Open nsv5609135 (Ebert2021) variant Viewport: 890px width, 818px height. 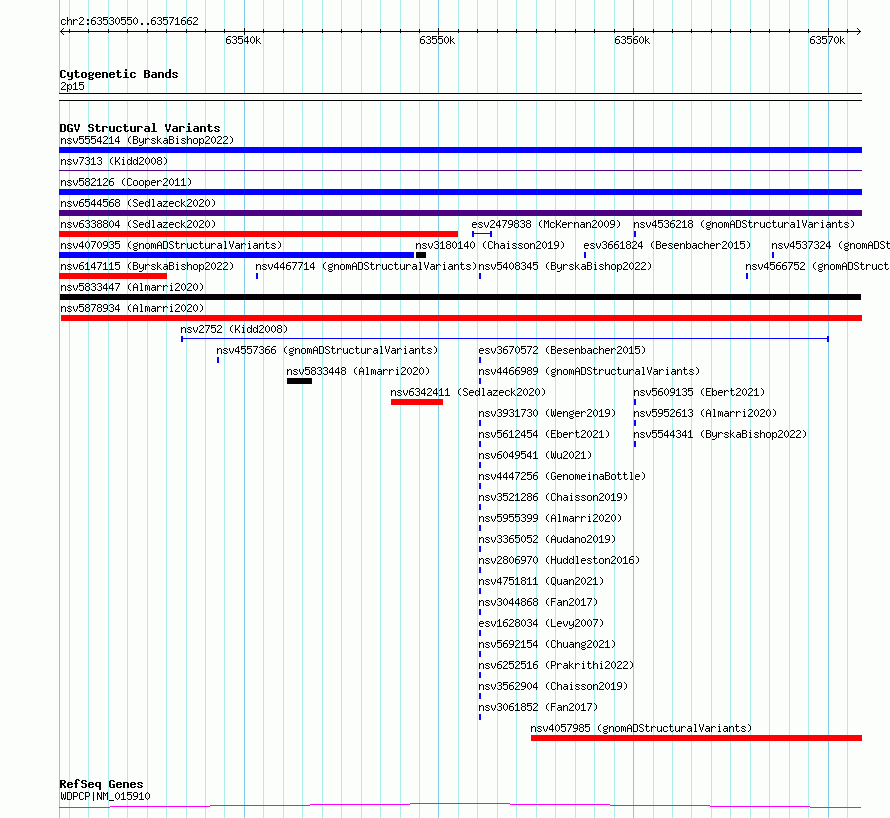(699, 392)
